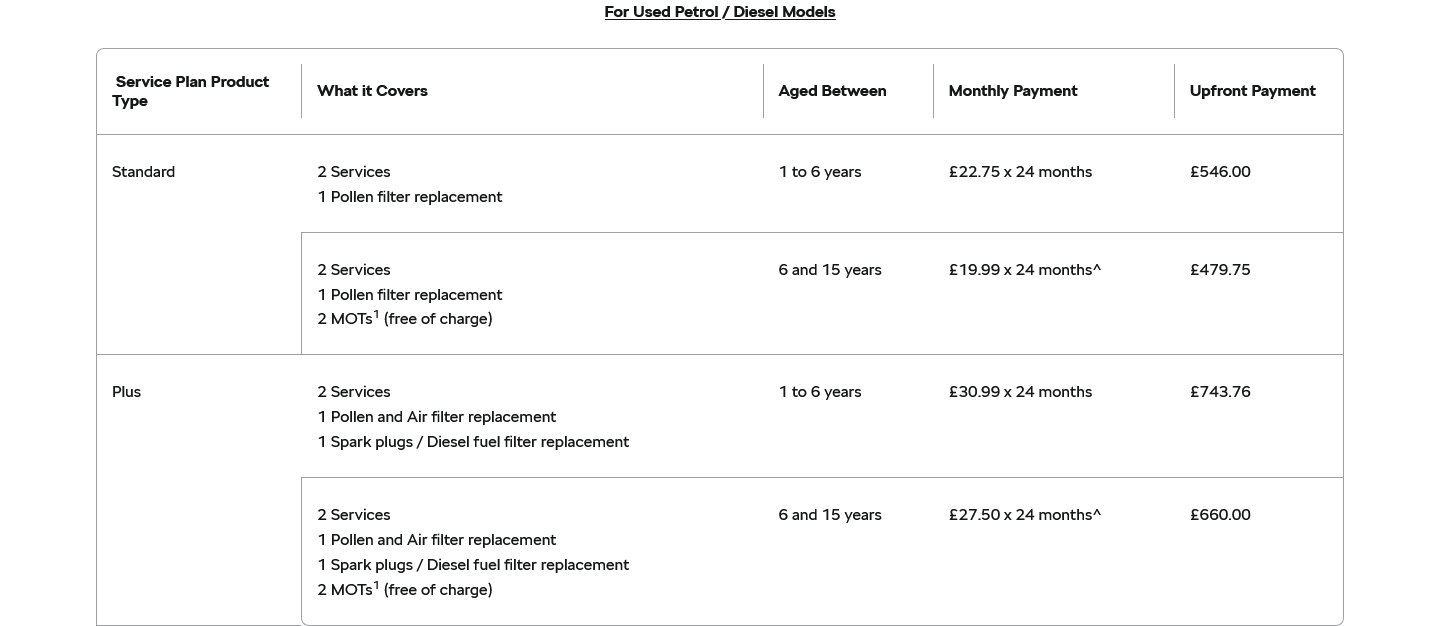Click the £743.76 upfront payment value
Screen dimensions: 1440x626
pyautogui.click(x=1220, y=392)
